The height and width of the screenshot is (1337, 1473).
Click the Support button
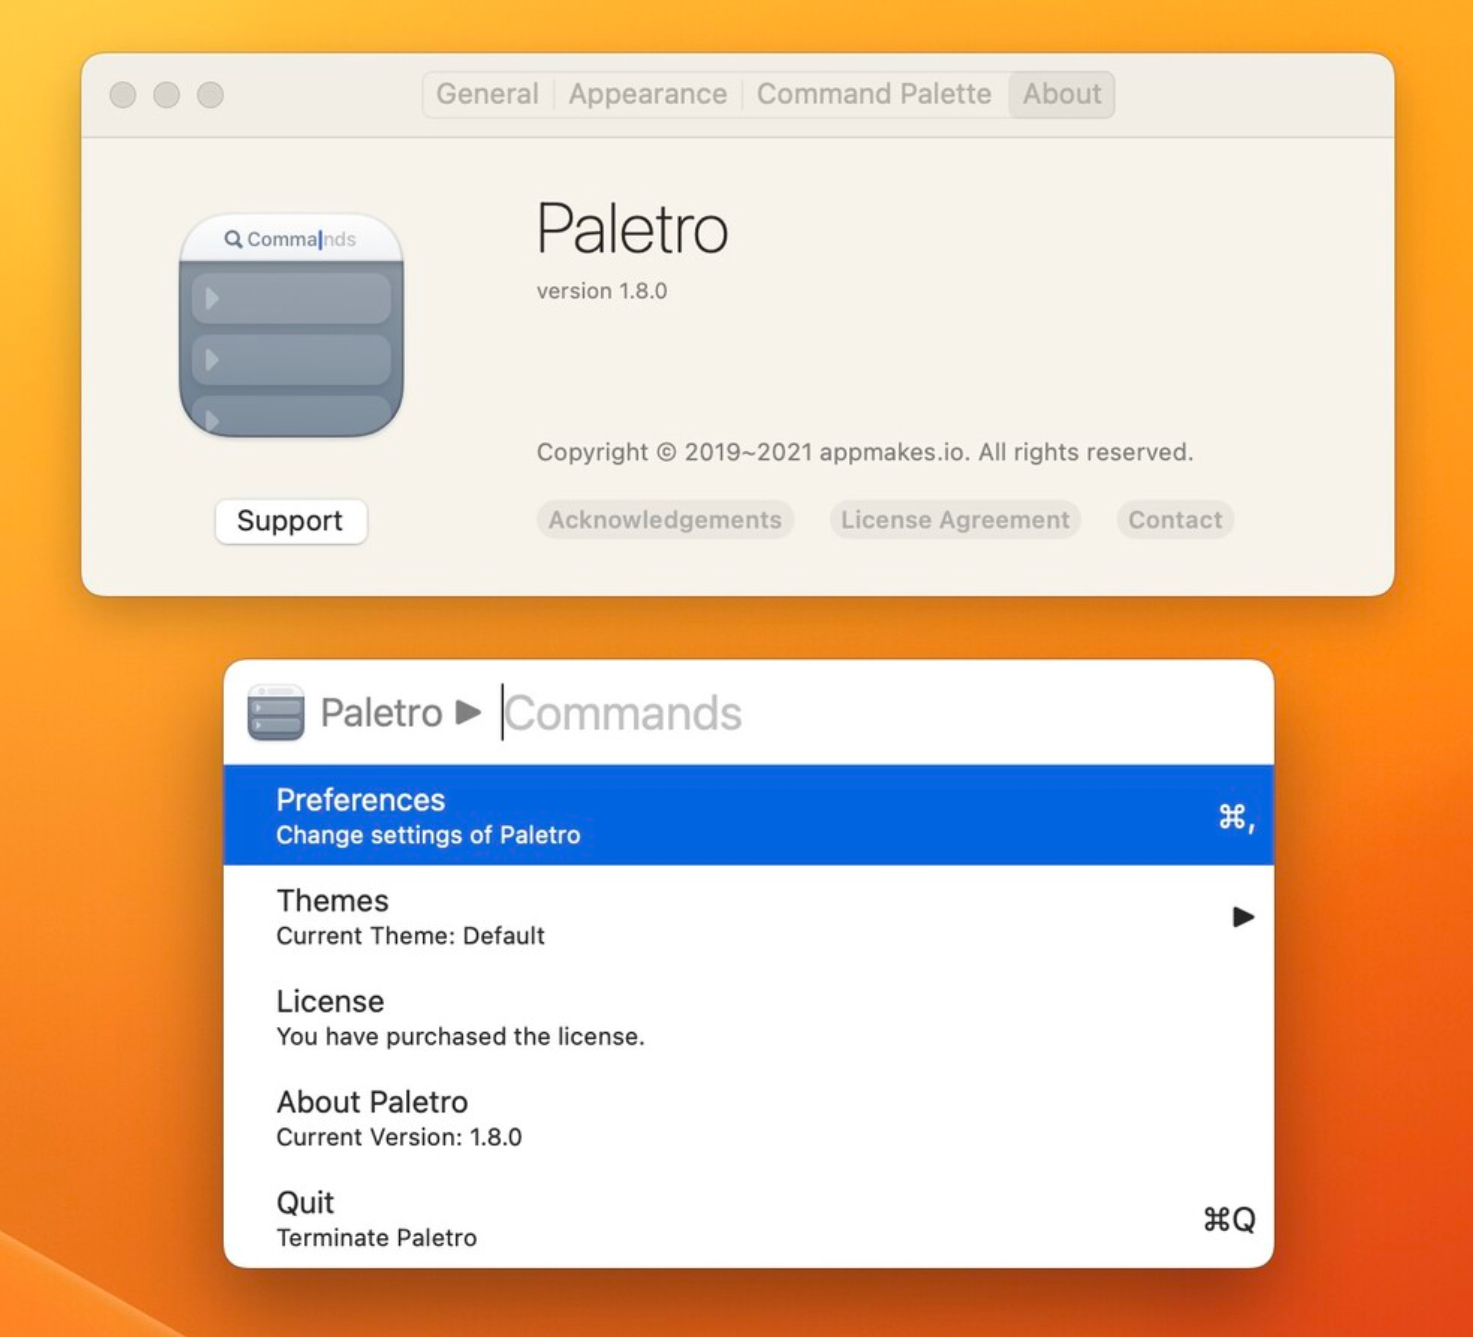(x=290, y=521)
